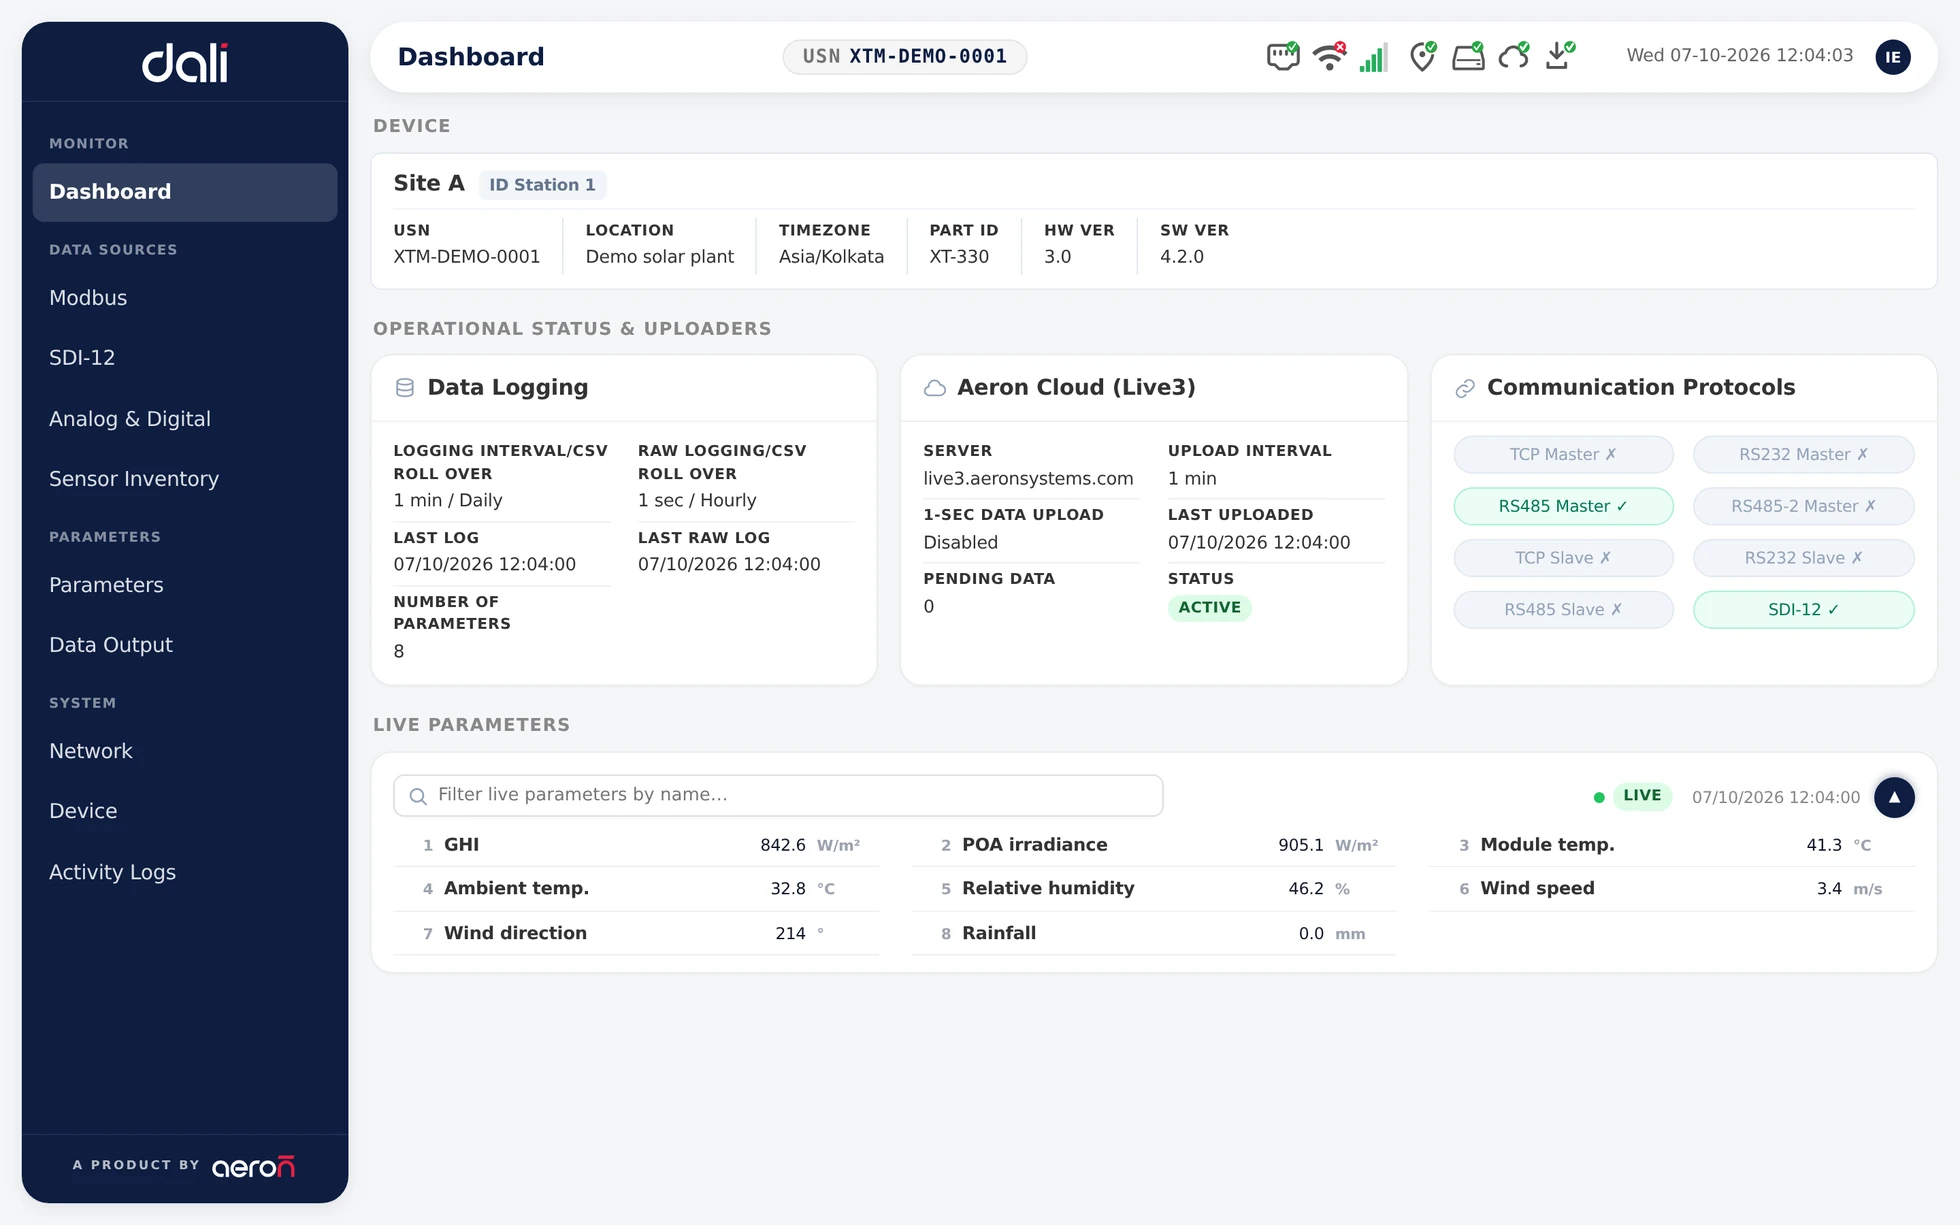
Task: Go to Modbus data source
Action: [185, 298]
